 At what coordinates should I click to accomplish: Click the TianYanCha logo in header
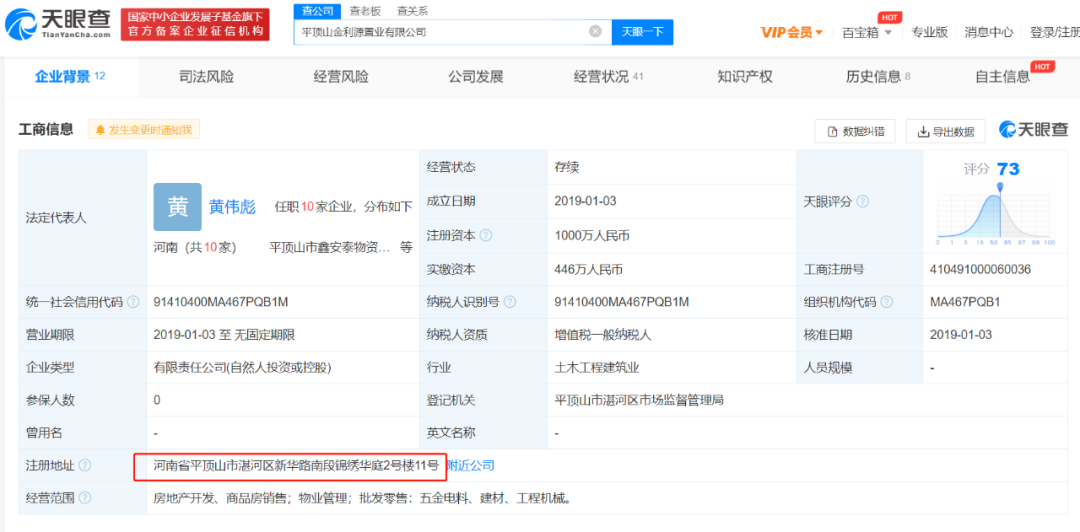(58, 23)
